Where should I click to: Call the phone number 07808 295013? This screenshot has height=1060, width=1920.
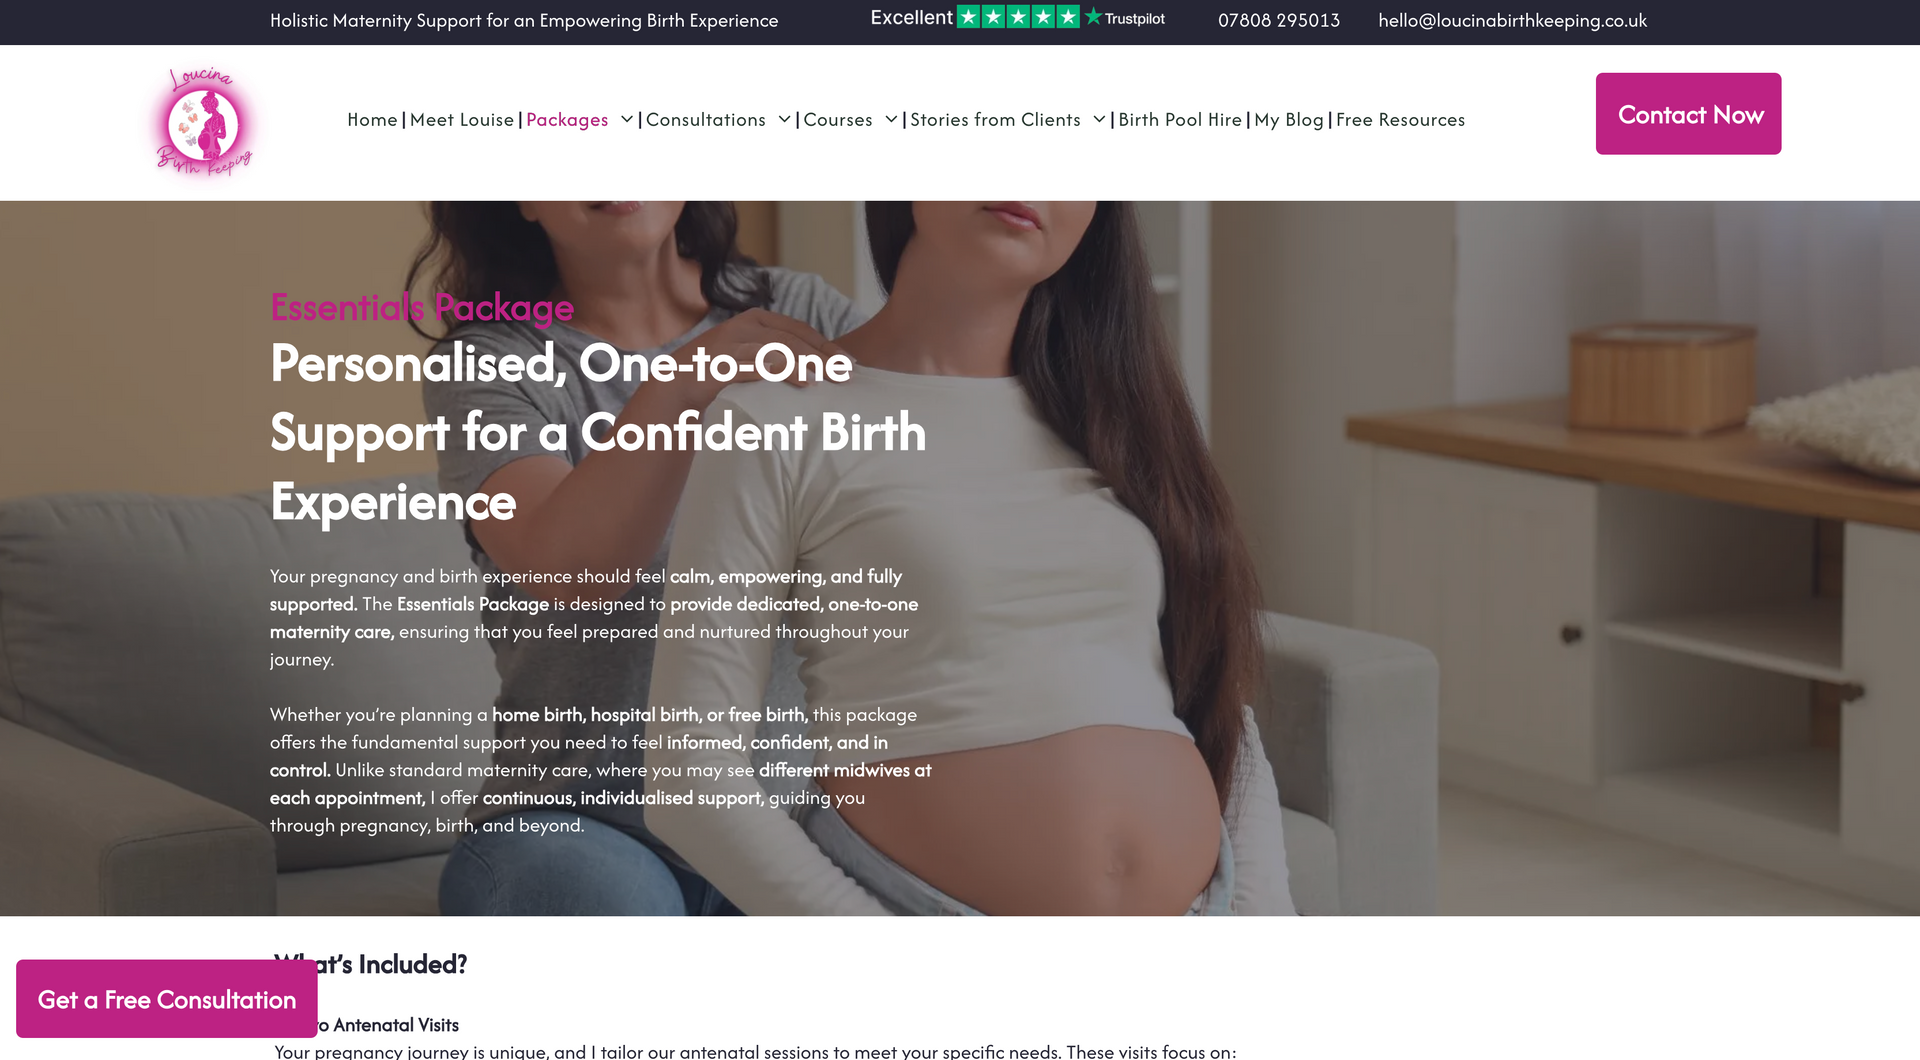click(x=1279, y=20)
